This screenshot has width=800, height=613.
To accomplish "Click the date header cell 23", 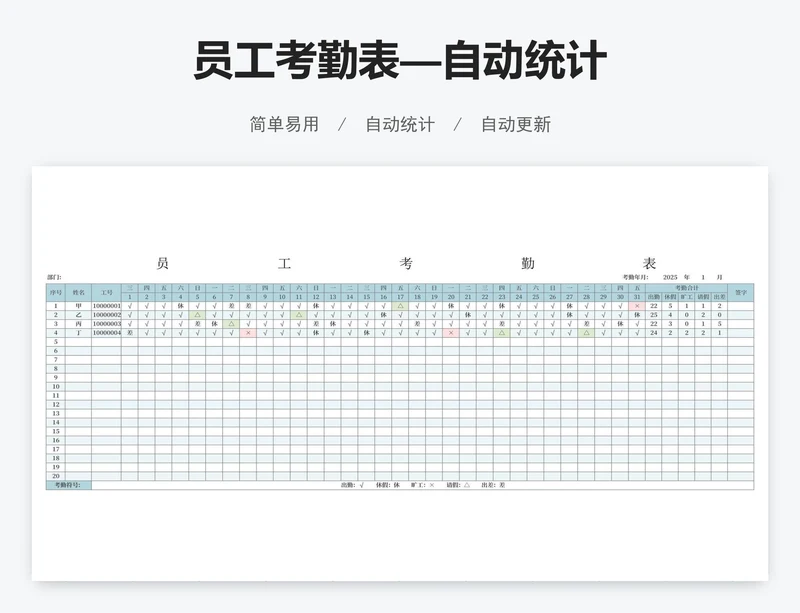I will pos(502,297).
